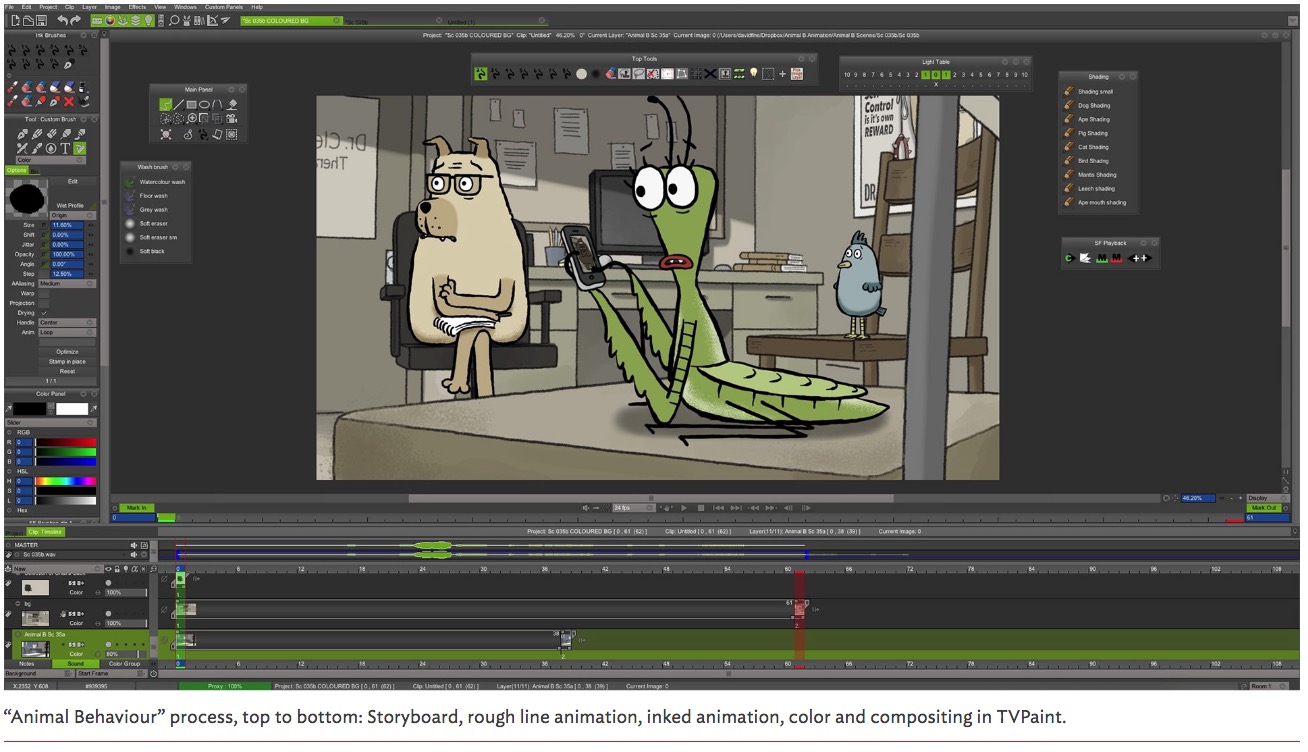1308x752 pixels.
Task: Click the Size 11.60% value field
Action: (x=67, y=225)
